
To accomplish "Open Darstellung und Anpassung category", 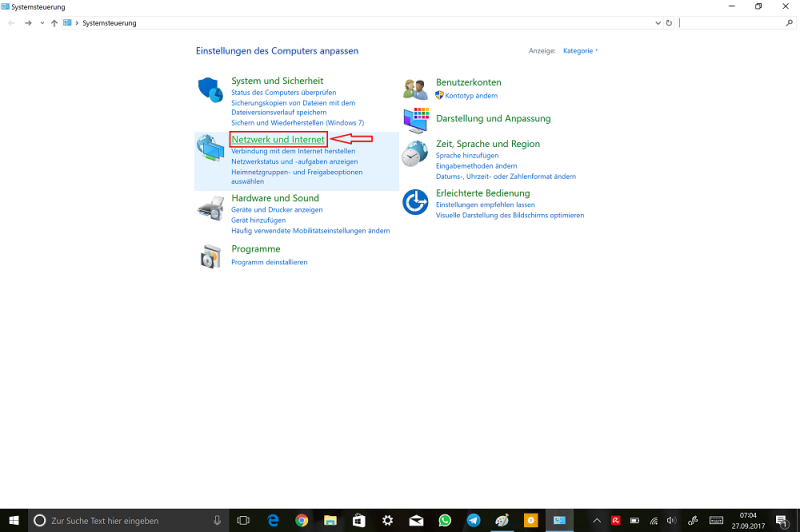I will tap(493, 118).
